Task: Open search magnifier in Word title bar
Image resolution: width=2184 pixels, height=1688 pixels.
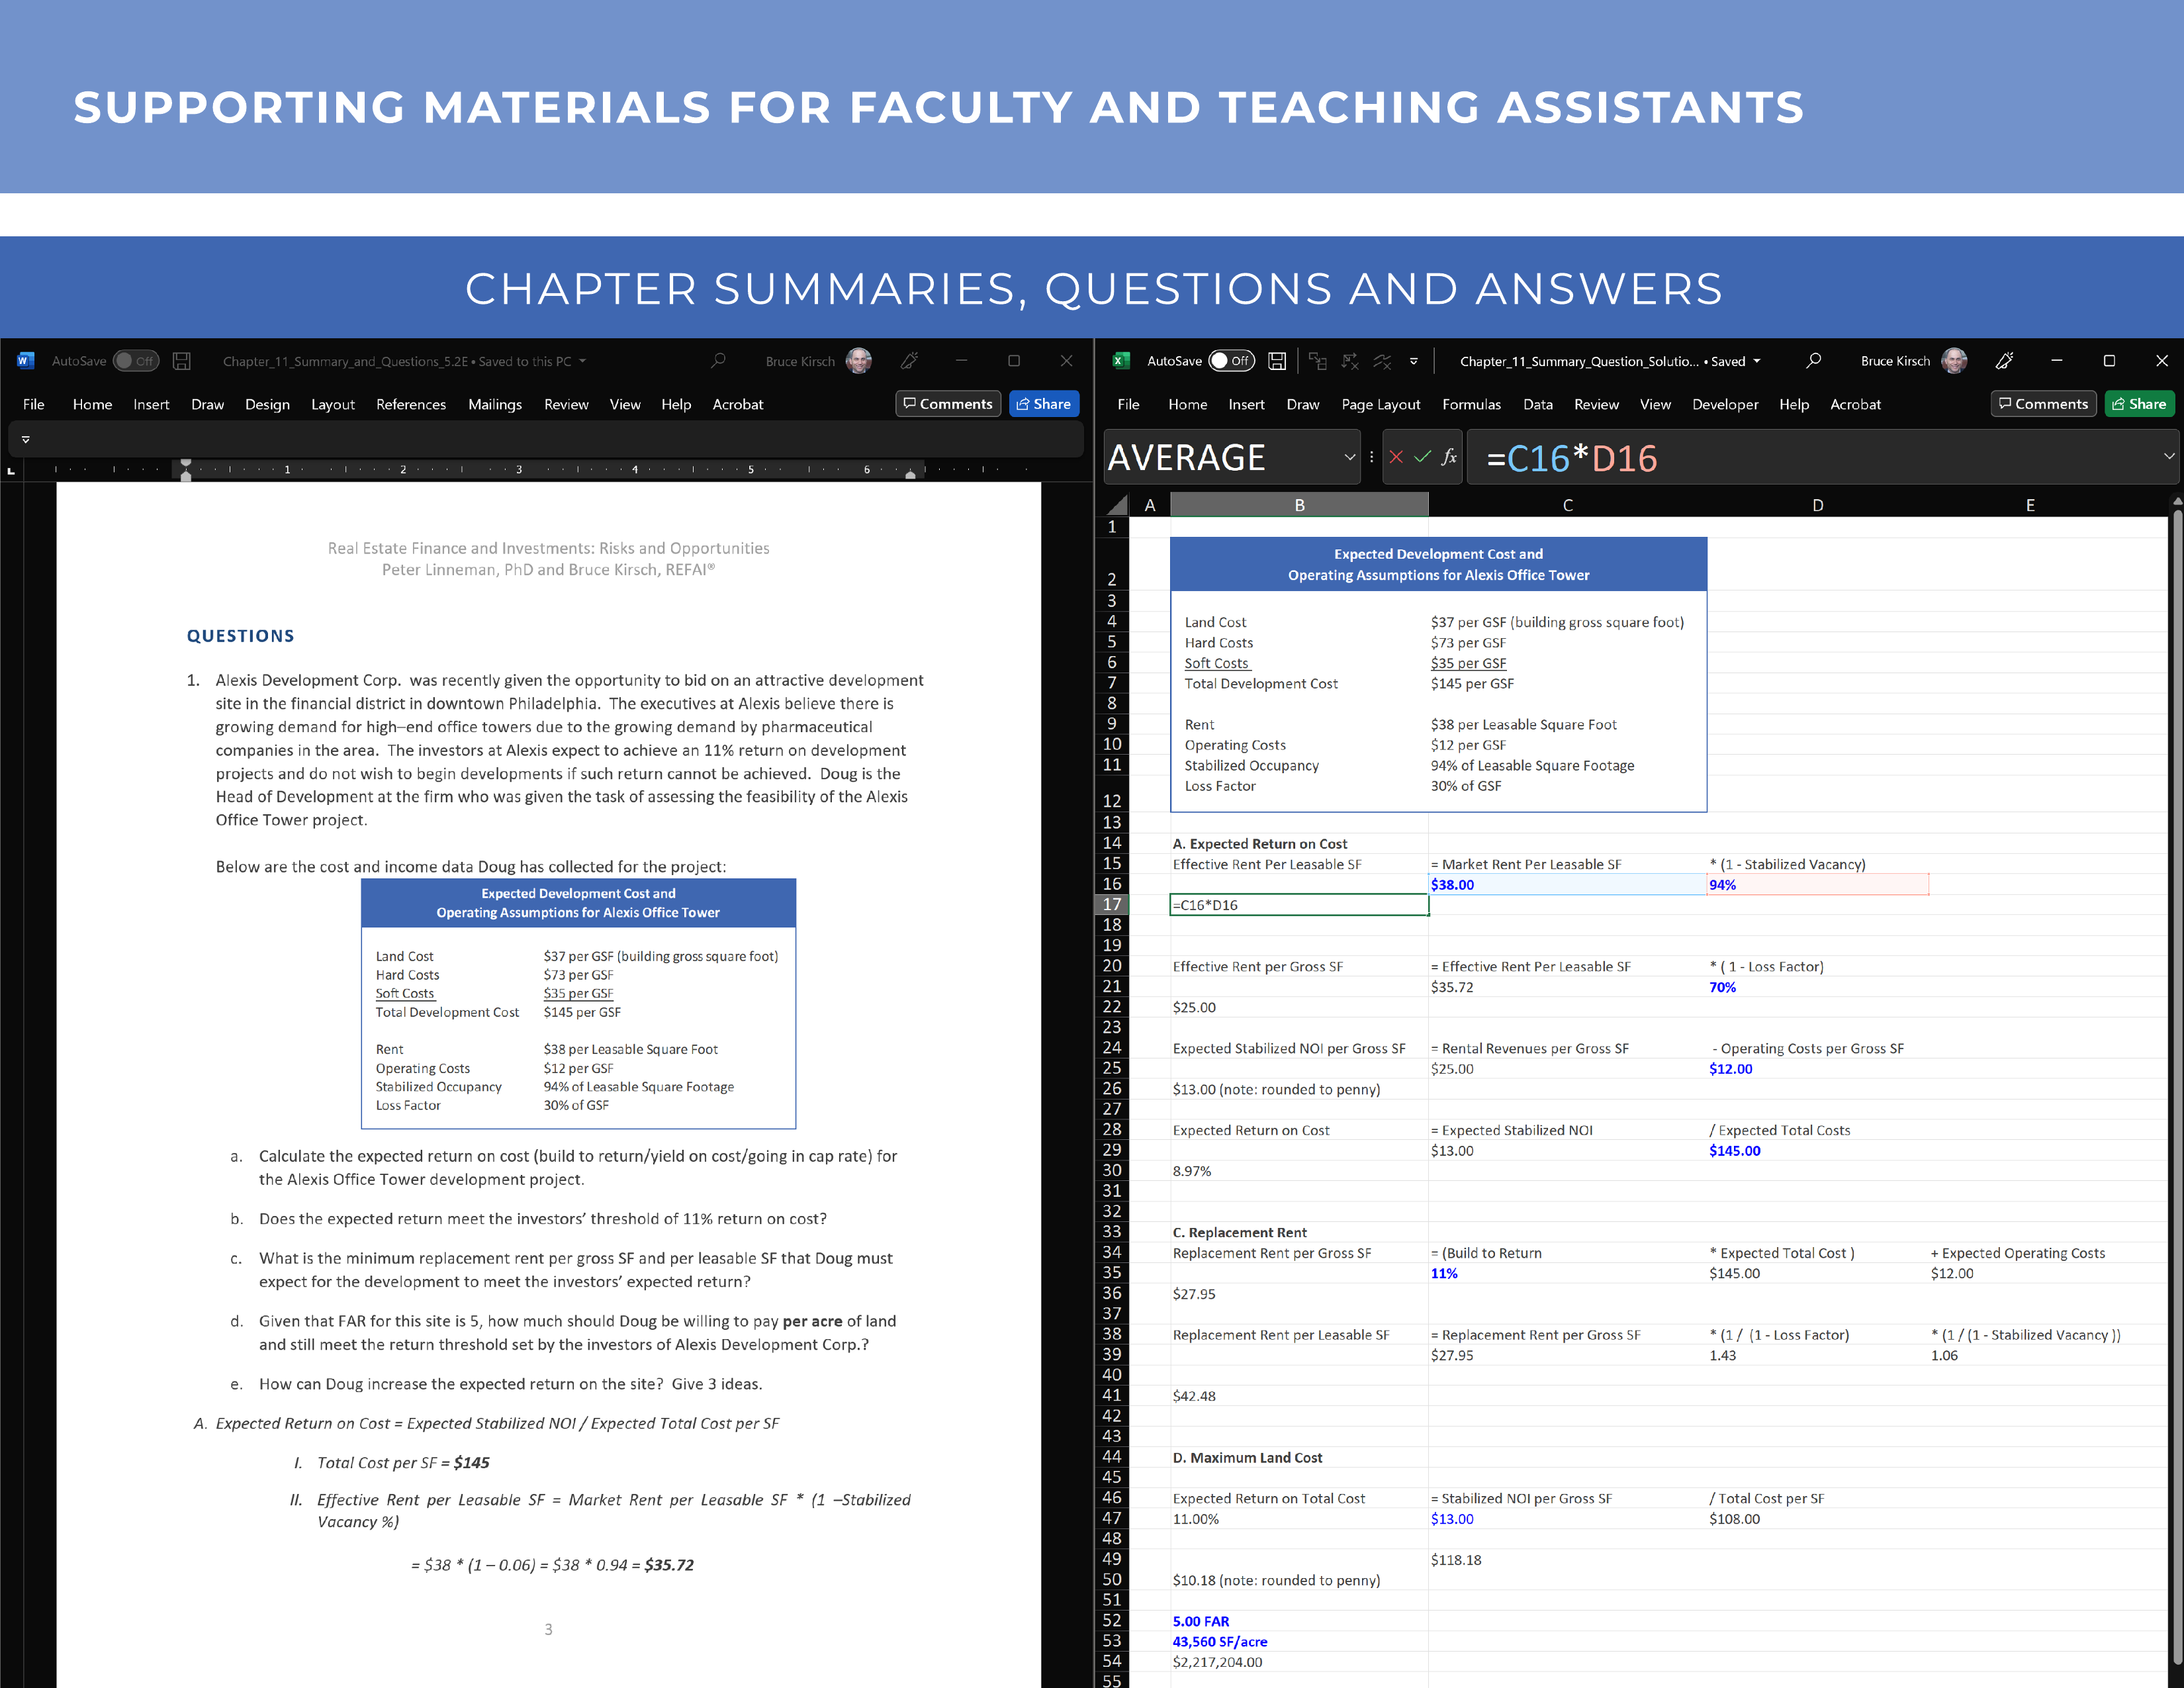Action: click(x=718, y=361)
